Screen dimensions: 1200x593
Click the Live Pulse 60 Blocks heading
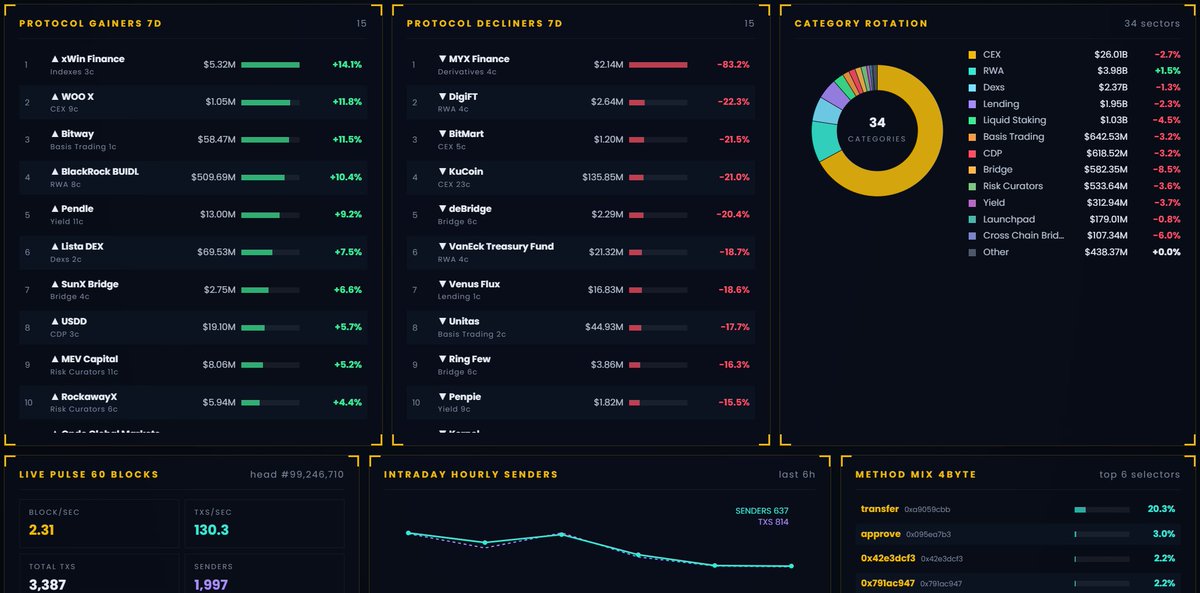pyautogui.click(x=89, y=474)
